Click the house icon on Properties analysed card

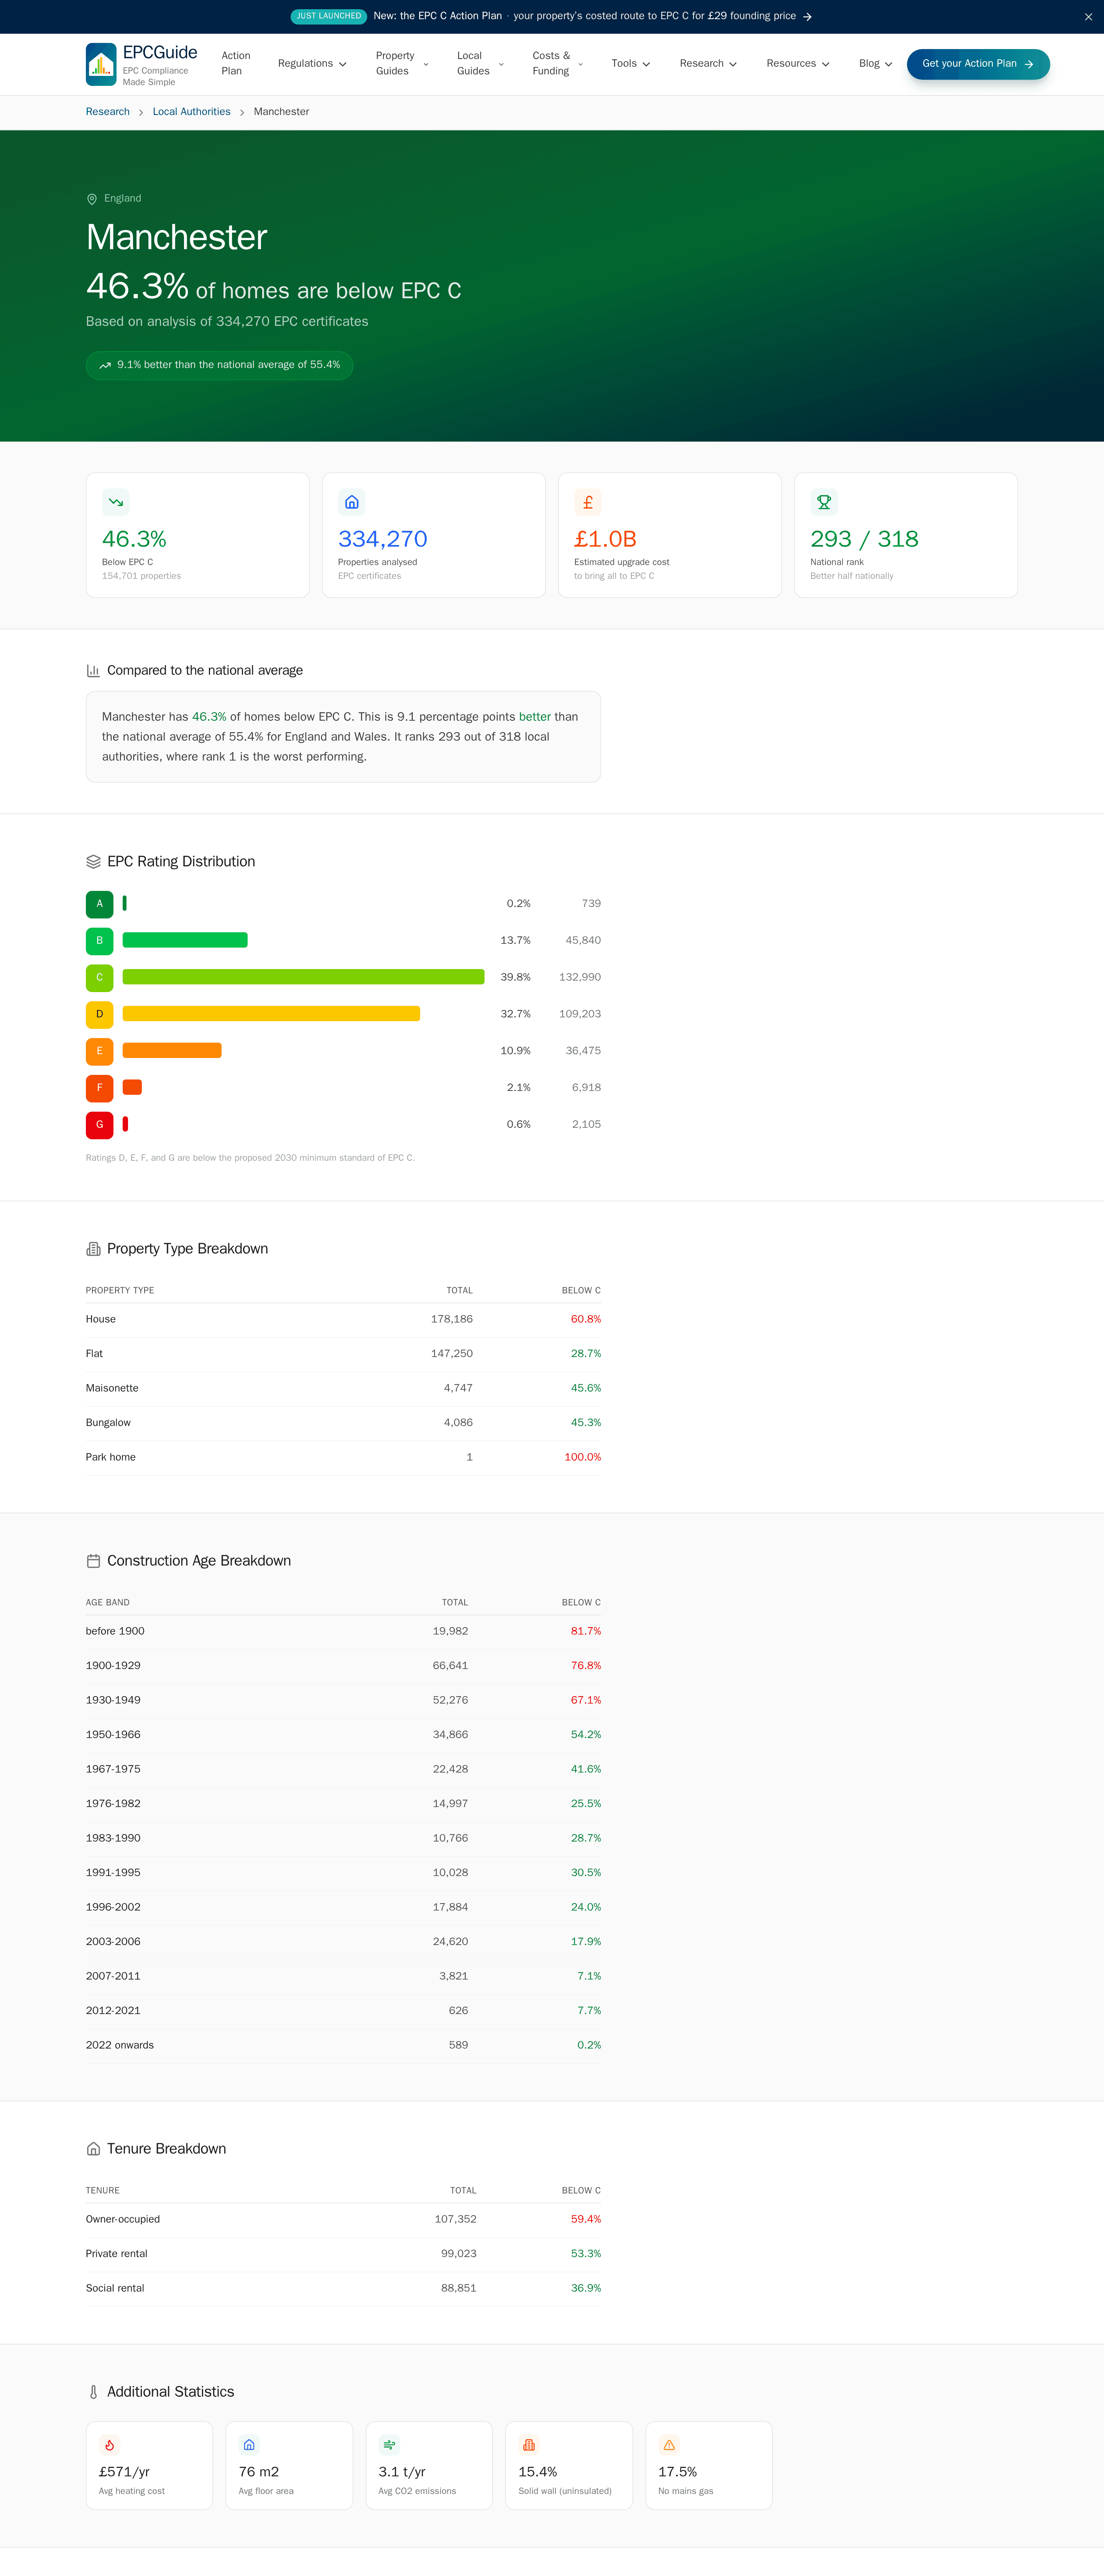point(352,502)
